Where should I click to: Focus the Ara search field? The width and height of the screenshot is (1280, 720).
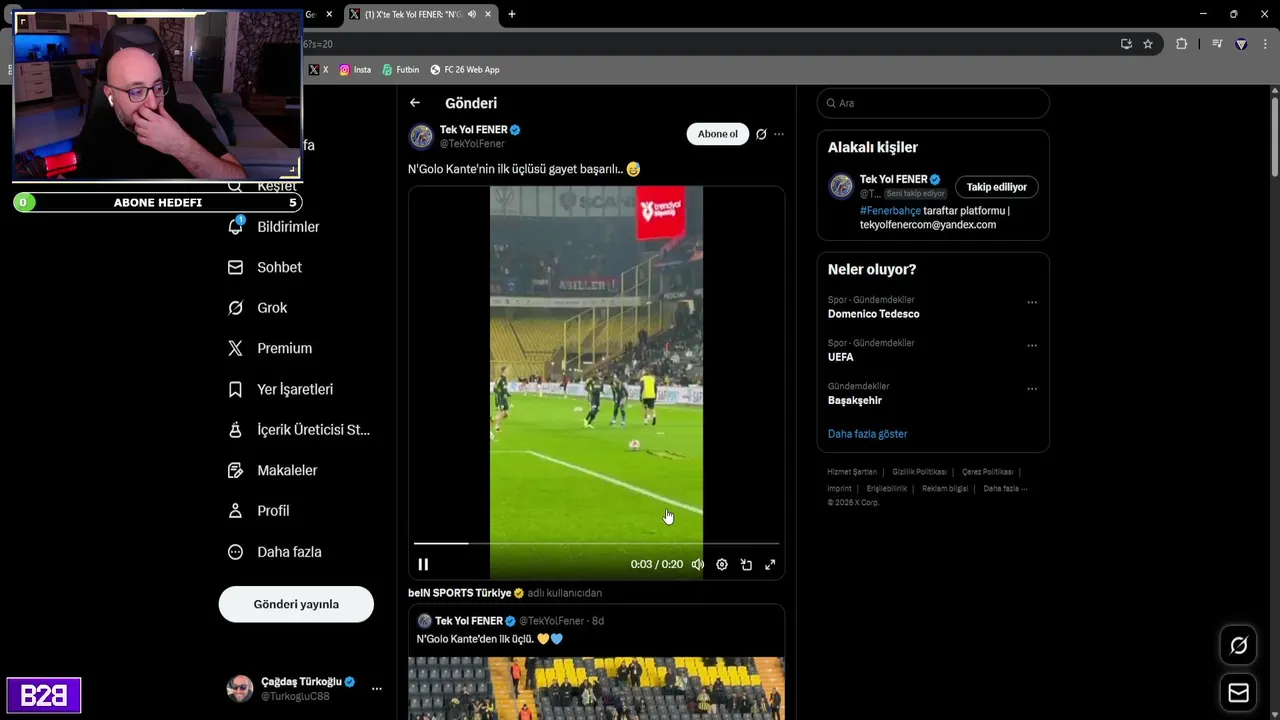pos(933,103)
